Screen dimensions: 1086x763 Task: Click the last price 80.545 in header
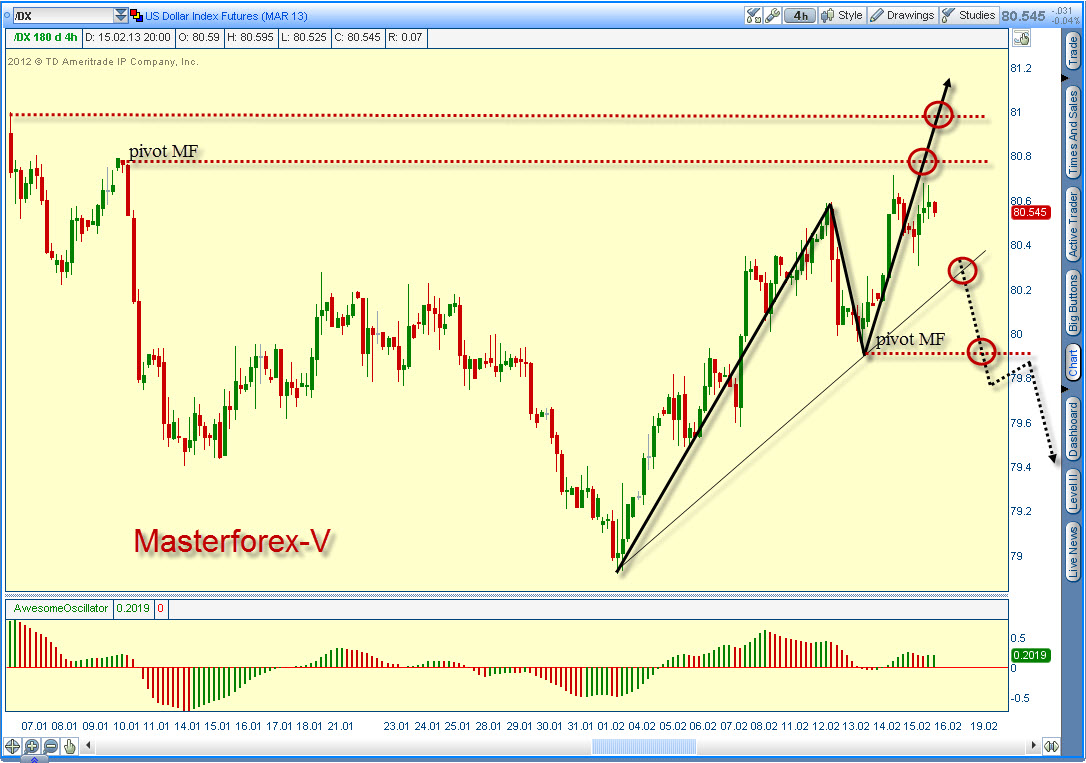[x=1023, y=16]
